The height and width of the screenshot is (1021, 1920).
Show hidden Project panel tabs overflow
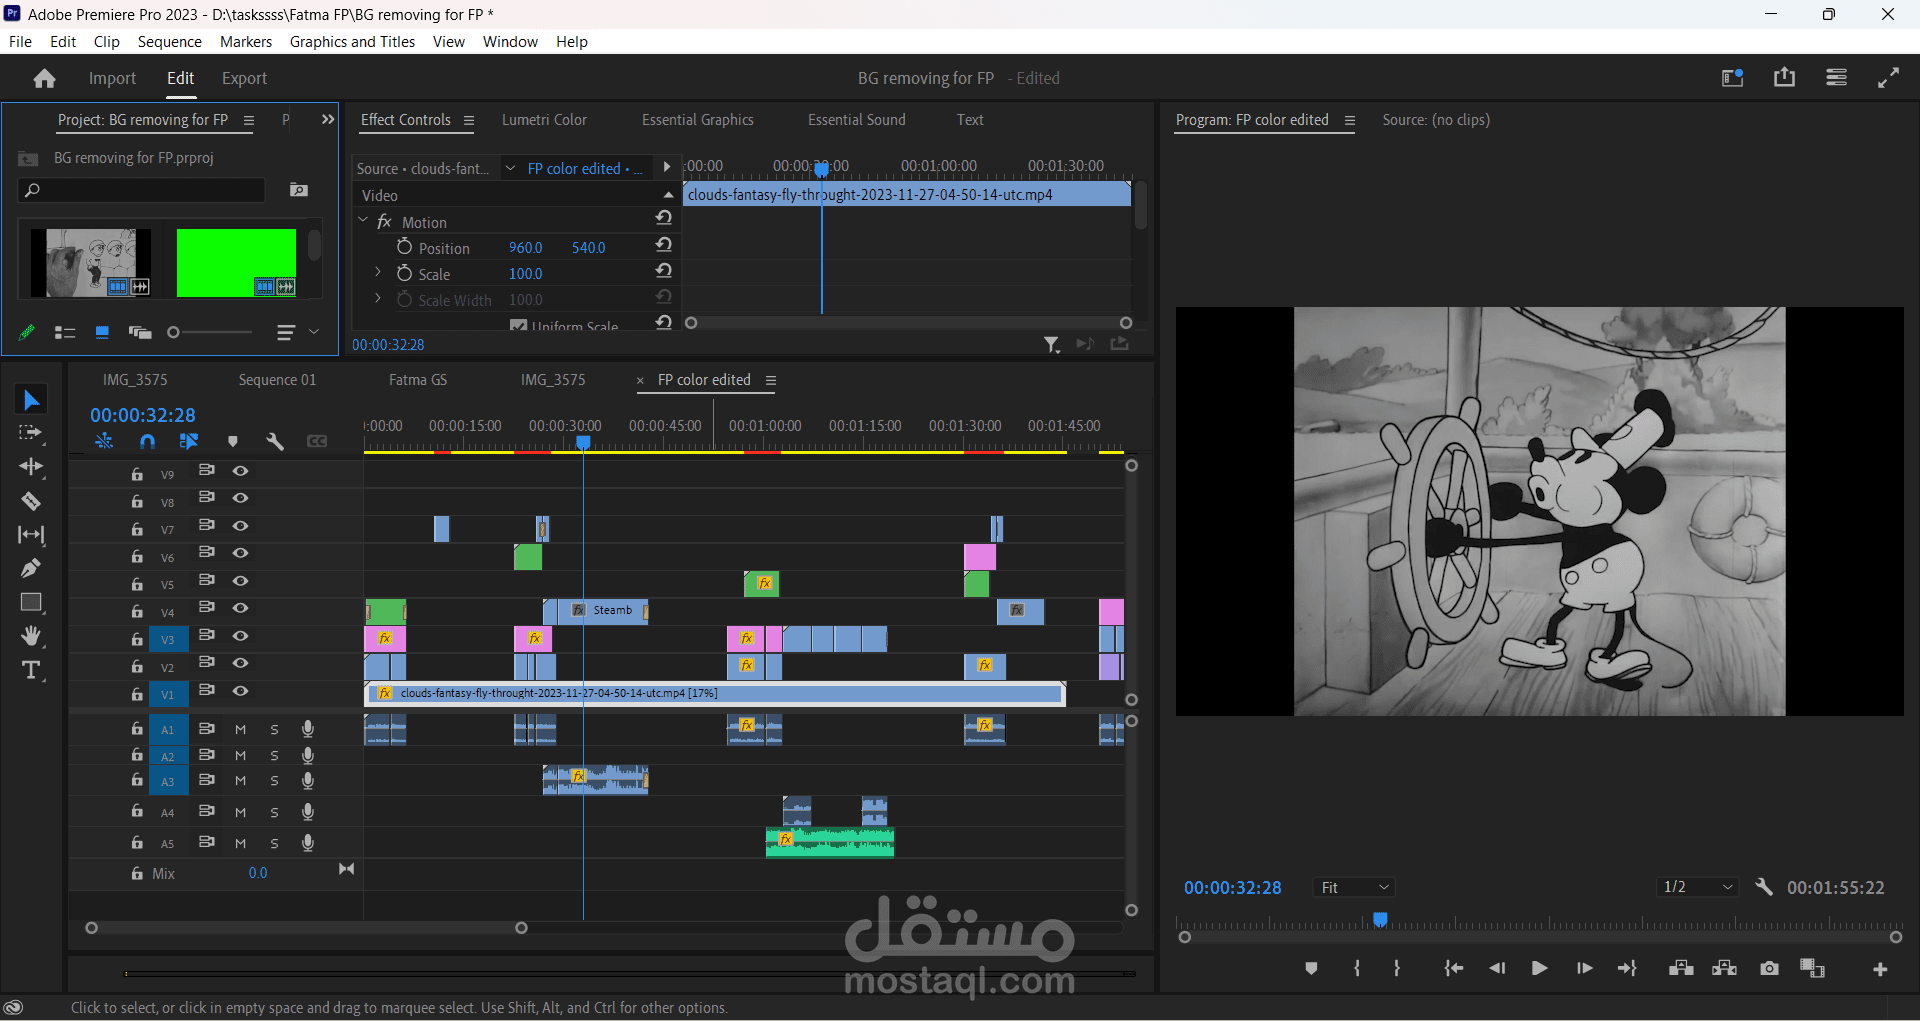(x=327, y=120)
